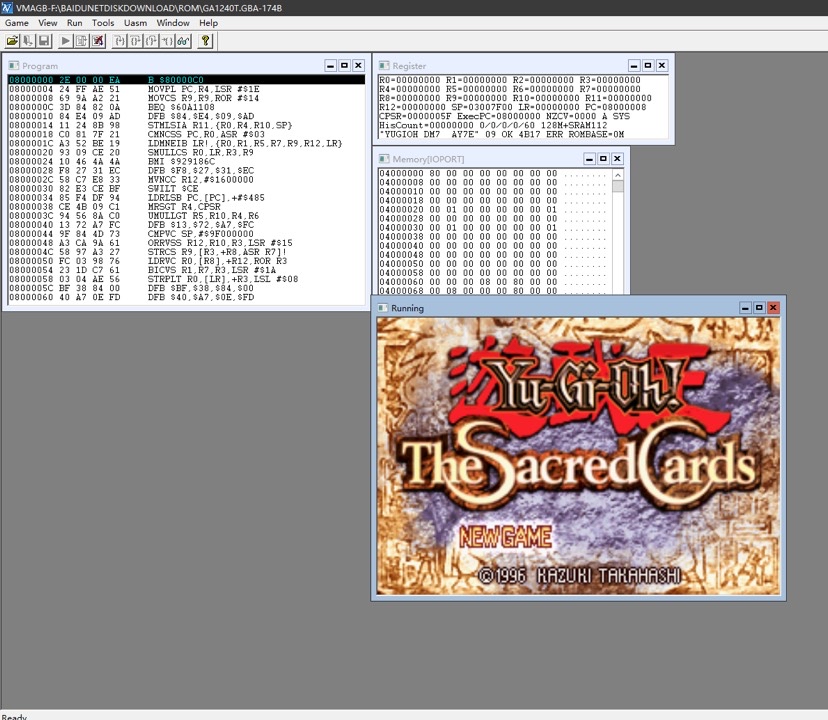Click the step into braces icon

119,41
